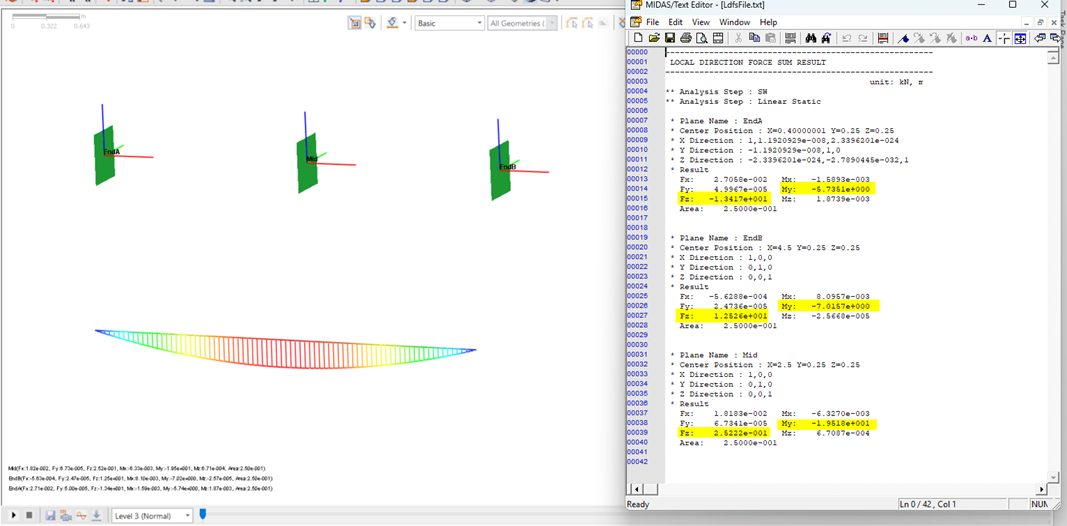Click the download arrow icon near playback

tap(97, 516)
